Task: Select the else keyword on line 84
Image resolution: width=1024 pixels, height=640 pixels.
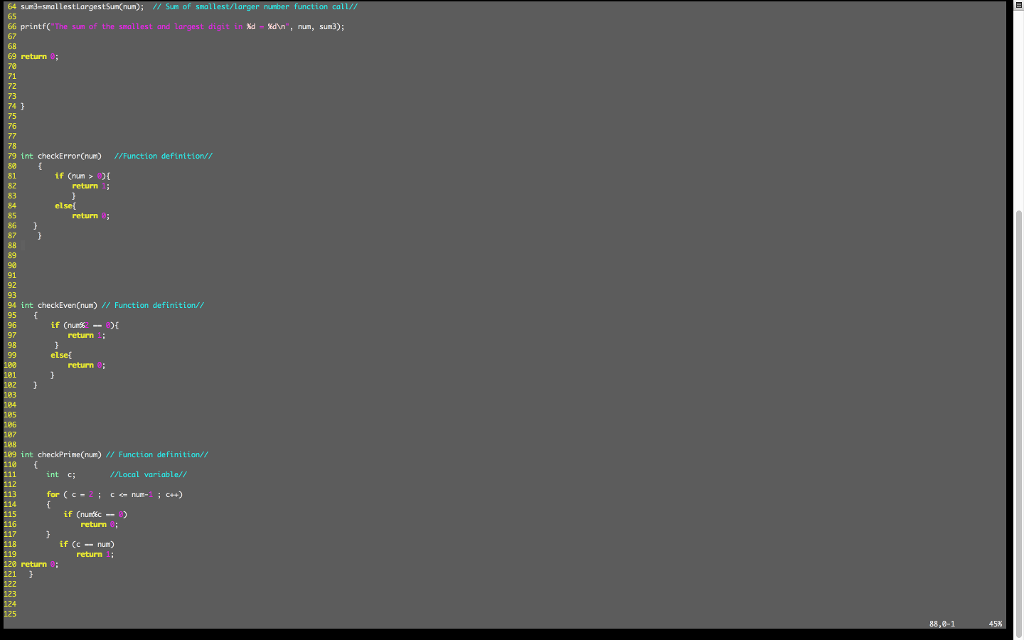Action: (x=62, y=205)
